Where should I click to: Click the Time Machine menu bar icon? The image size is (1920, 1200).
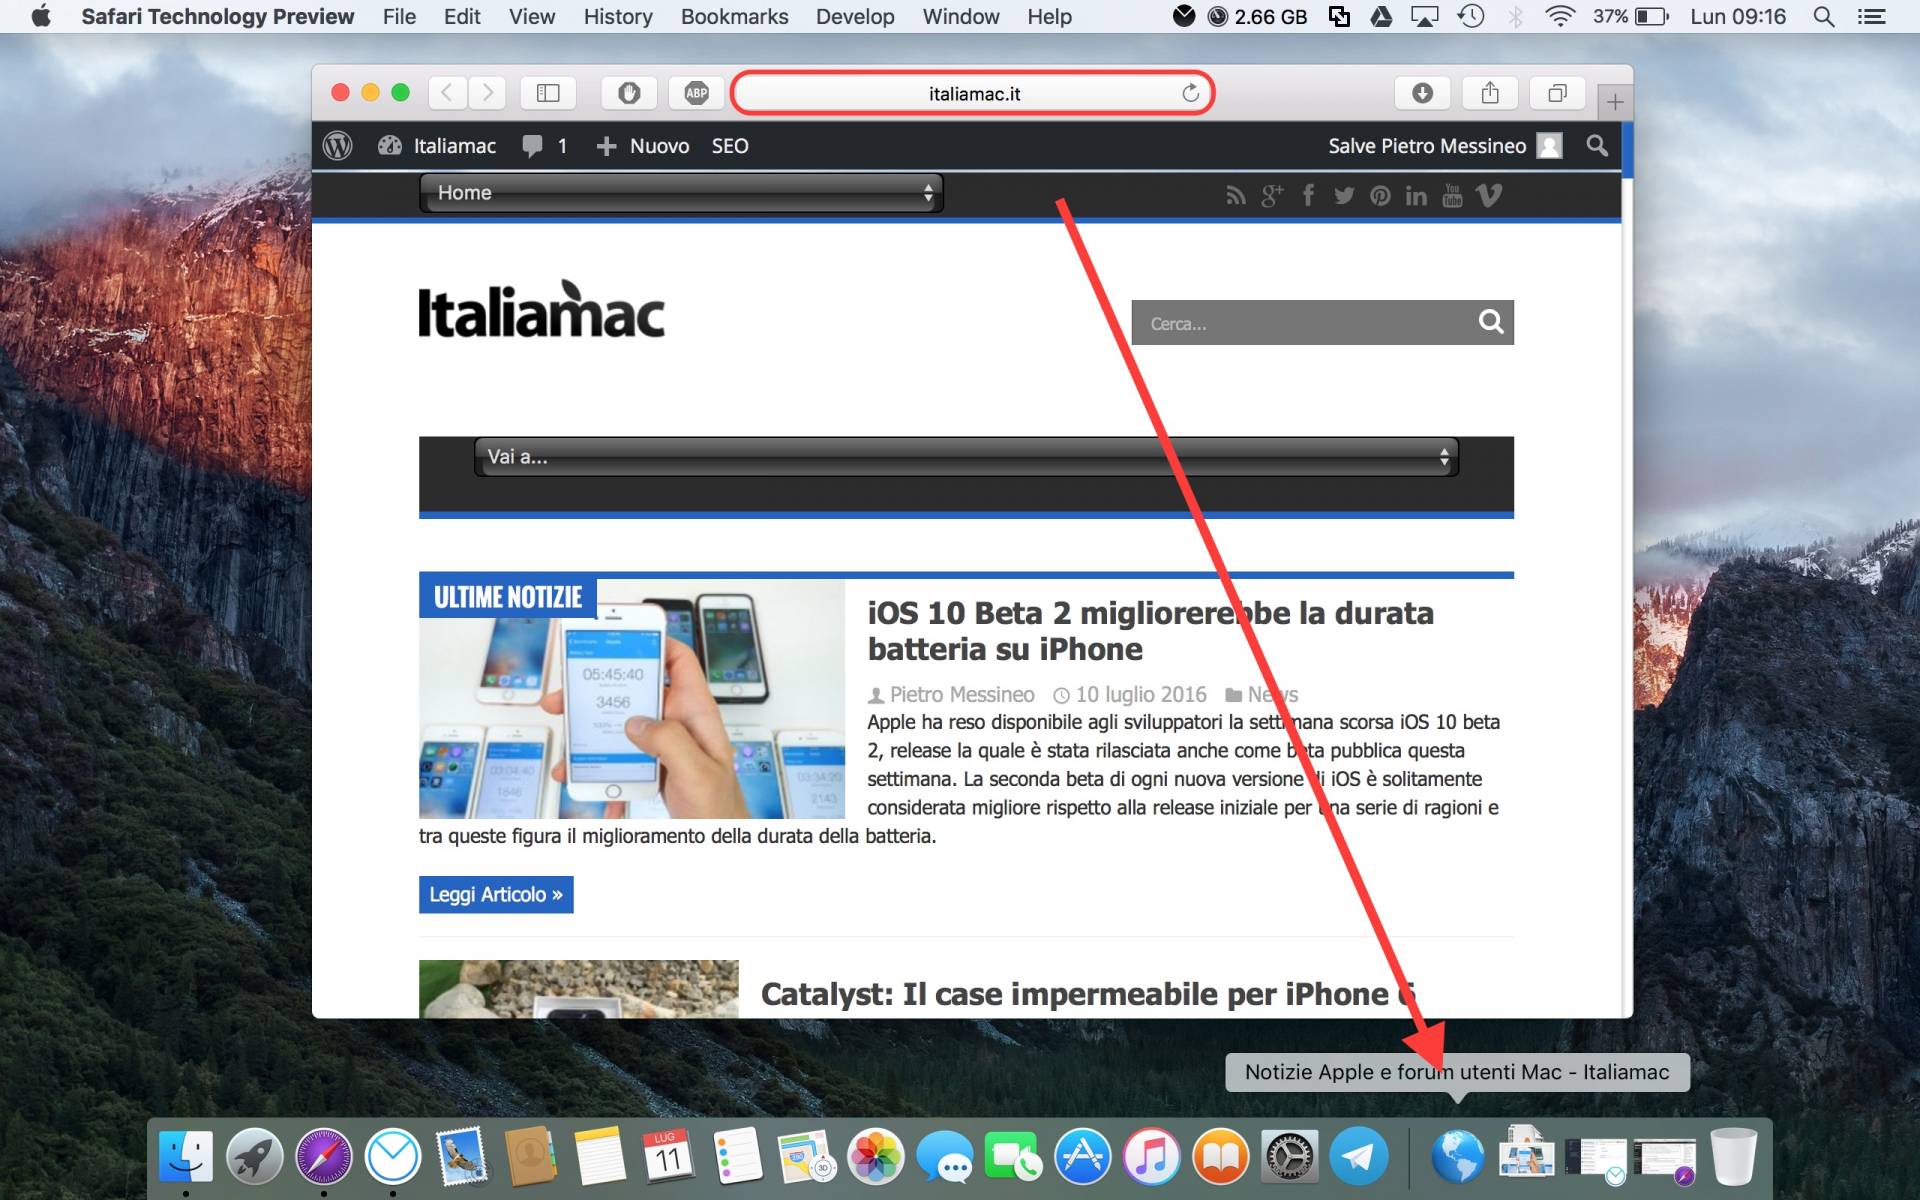[x=1470, y=16]
